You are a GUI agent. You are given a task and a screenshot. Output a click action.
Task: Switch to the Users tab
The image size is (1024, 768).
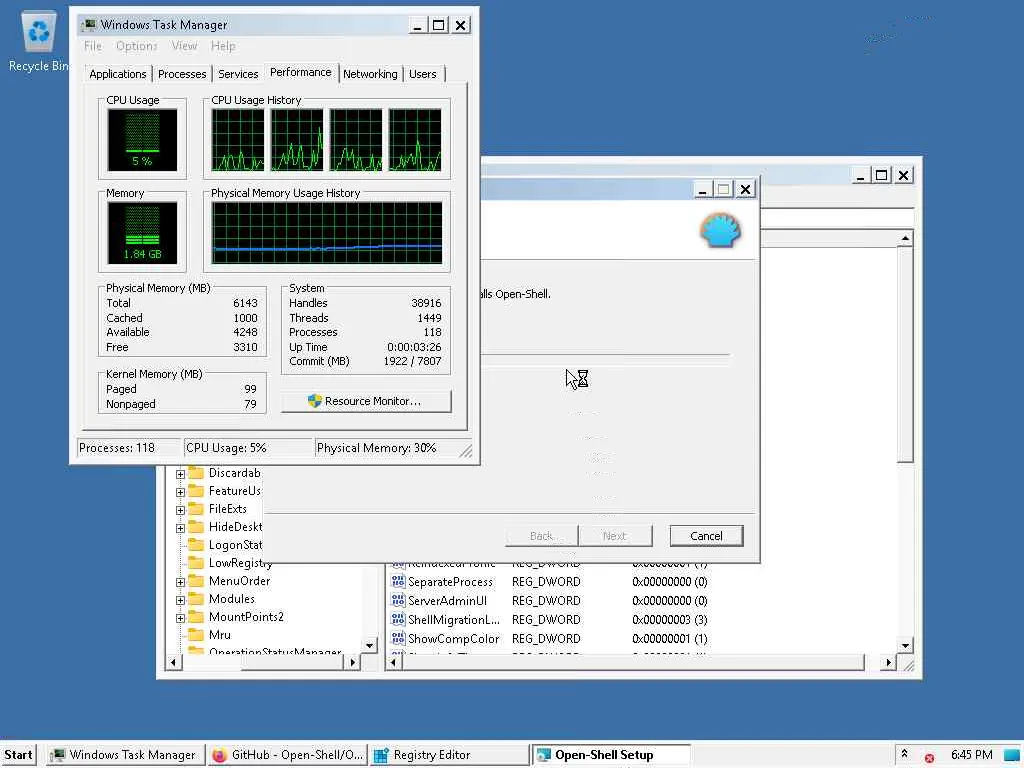[x=423, y=74]
